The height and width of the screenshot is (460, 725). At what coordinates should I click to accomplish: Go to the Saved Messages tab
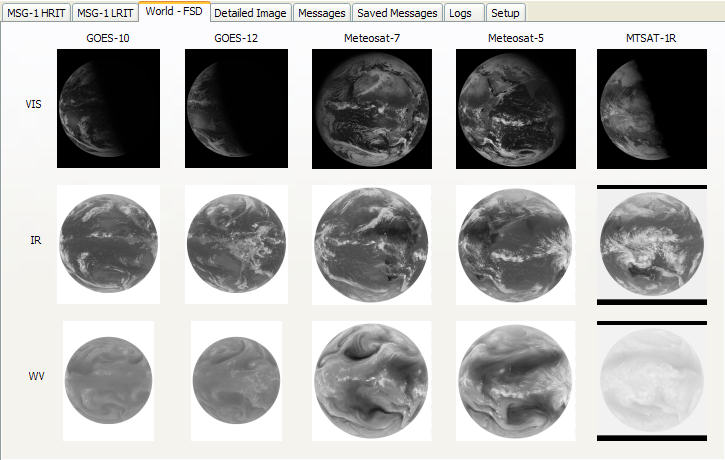397,13
